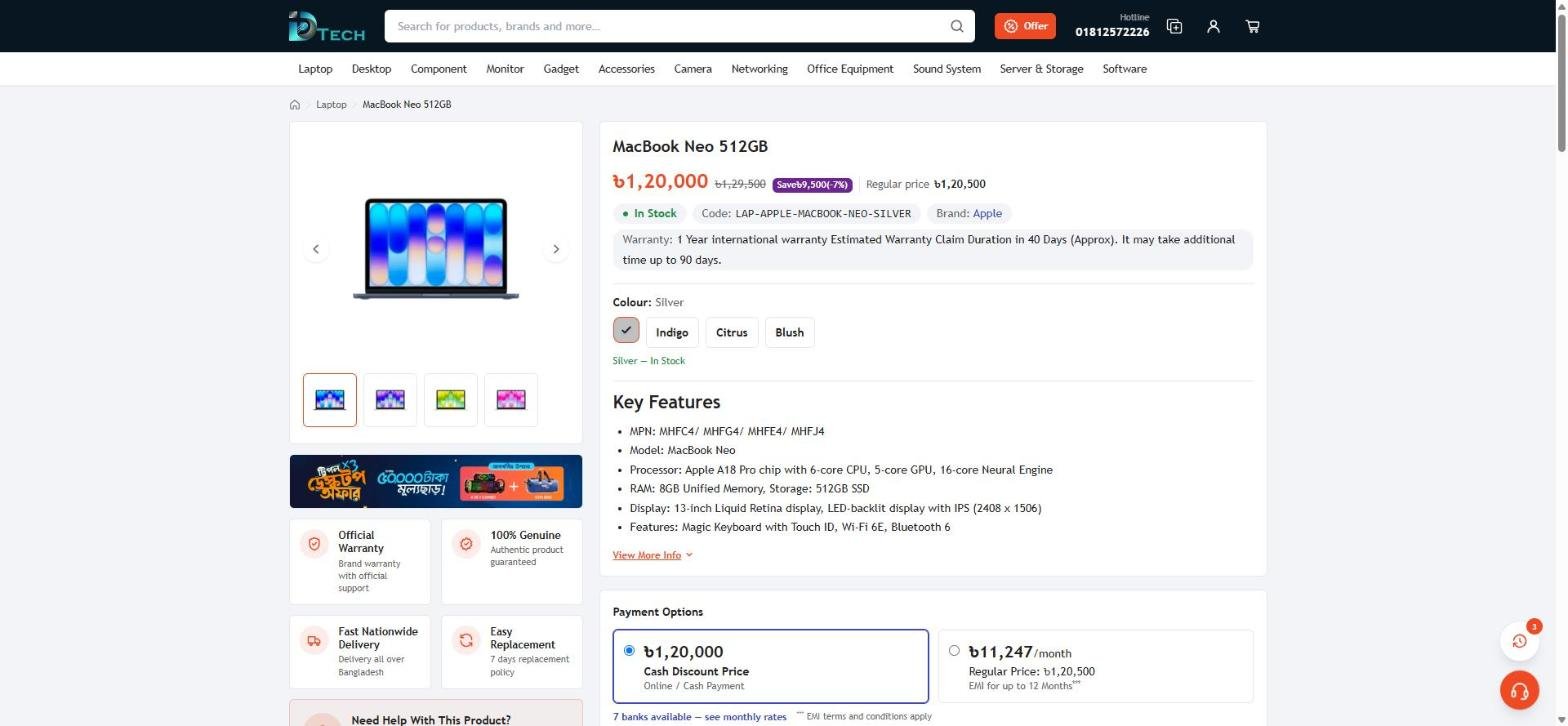Expand View More Info
Image resolution: width=1568 pixels, height=726 pixels.
(653, 555)
